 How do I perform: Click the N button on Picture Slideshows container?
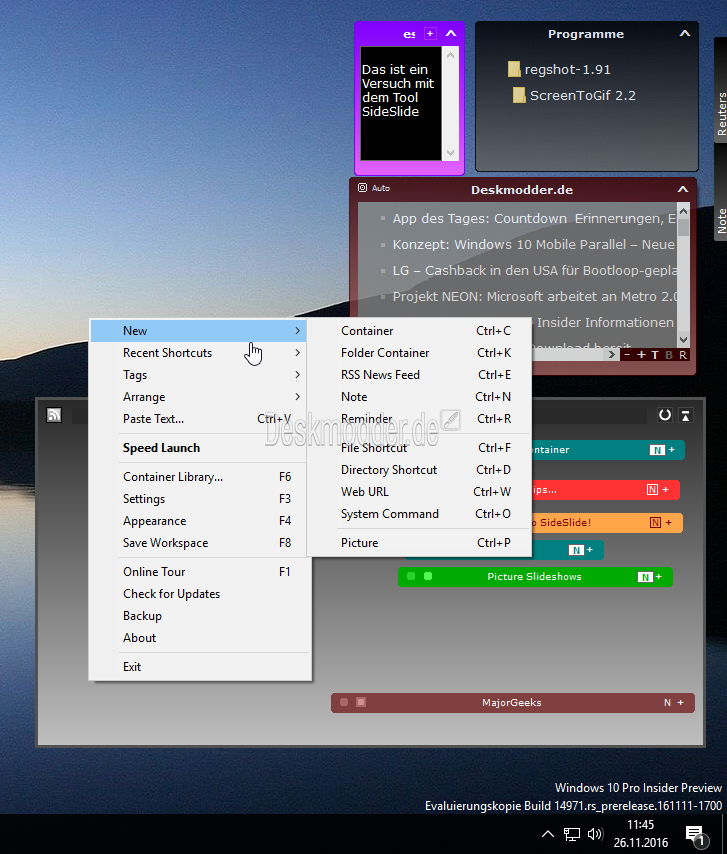645,577
